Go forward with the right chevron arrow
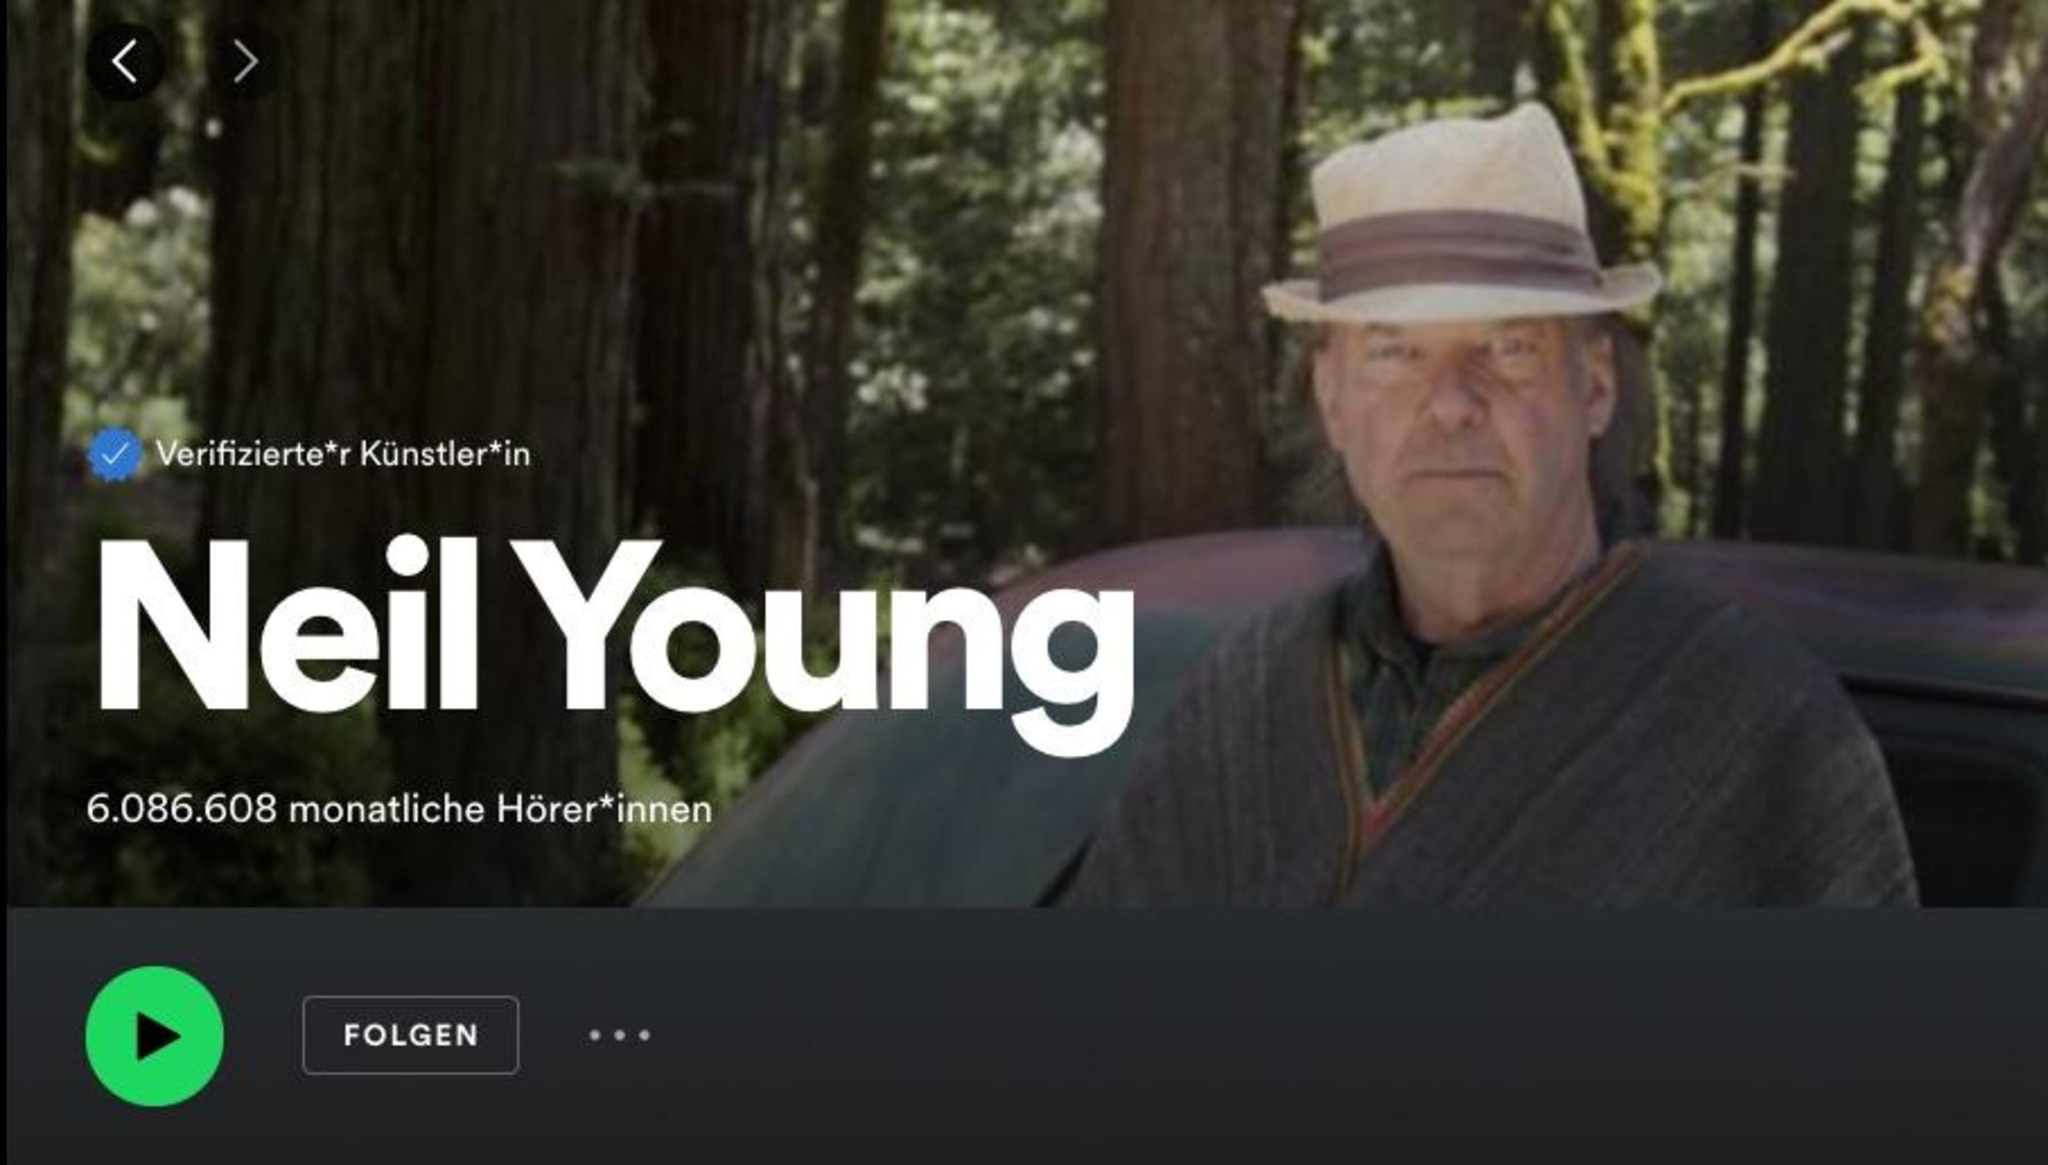The width and height of the screenshot is (2048, 1165). point(245,62)
